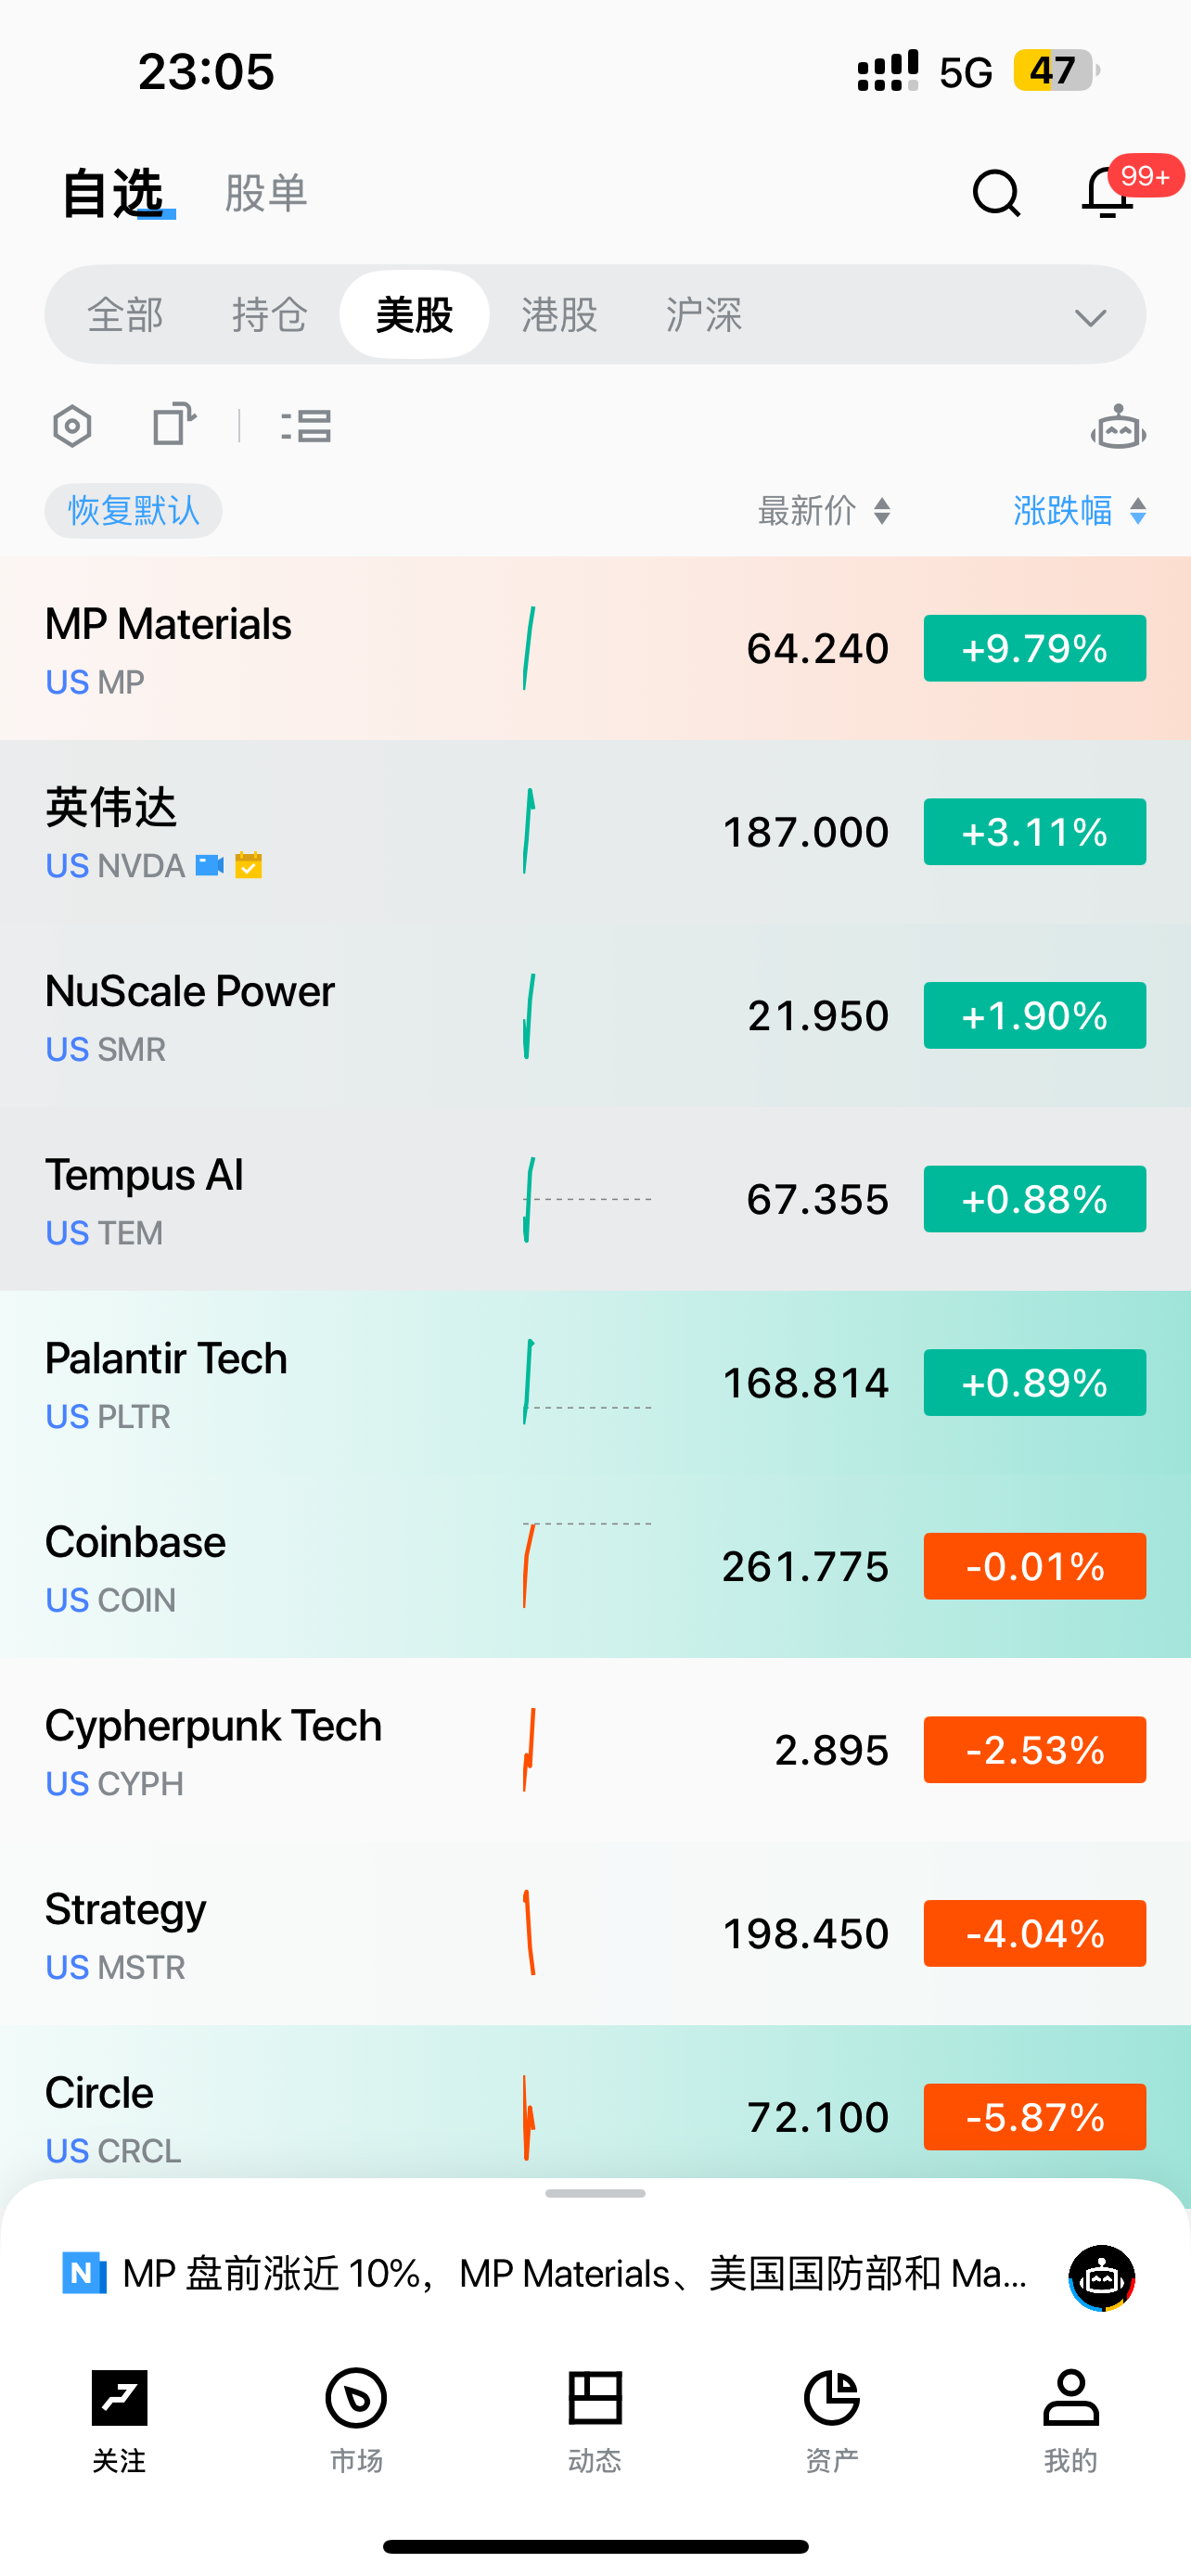Open the search magnifier icon

click(x=996, y=193)
